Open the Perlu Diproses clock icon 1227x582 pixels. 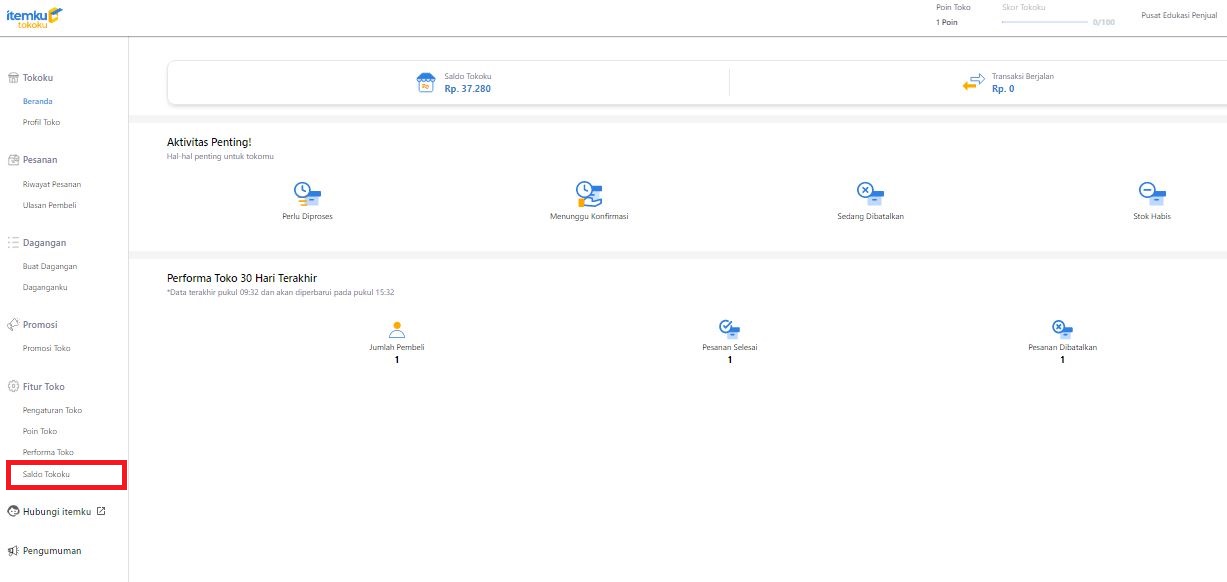point(307,193)
